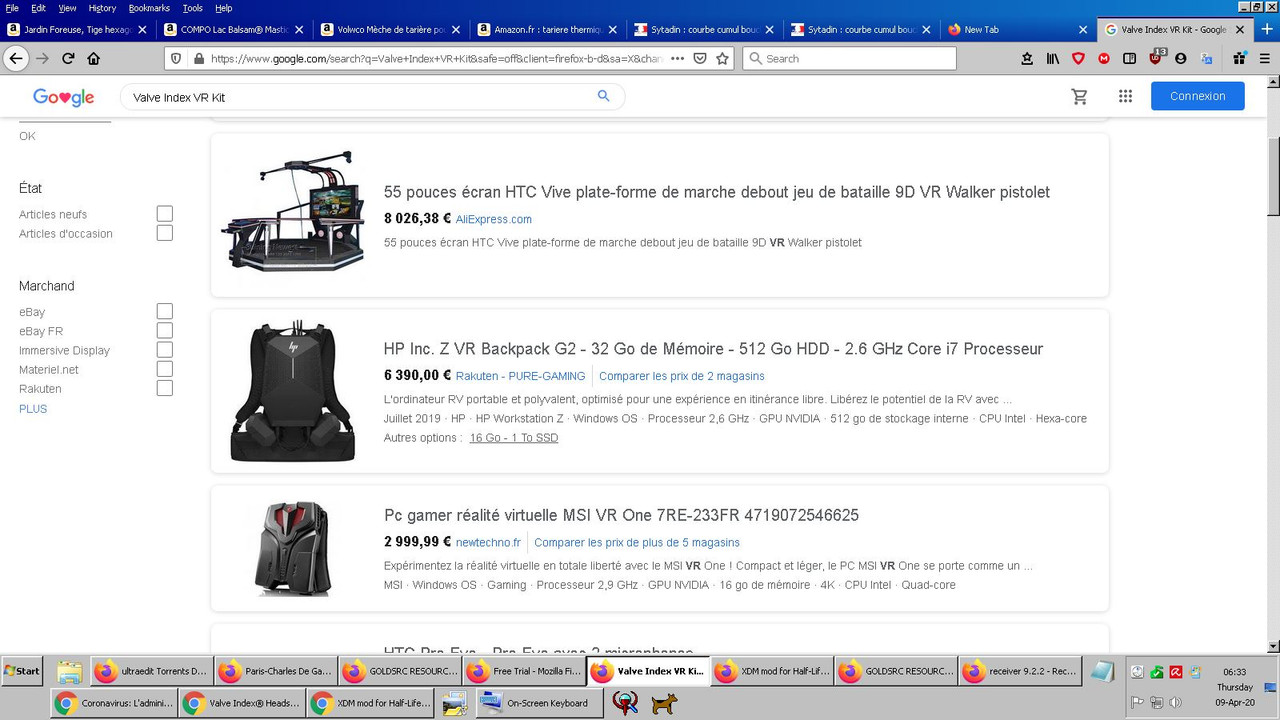Switch to ultraedit Torrents taskbar window
Viewport: 1280px width, 720px height.
coord(151,671)
